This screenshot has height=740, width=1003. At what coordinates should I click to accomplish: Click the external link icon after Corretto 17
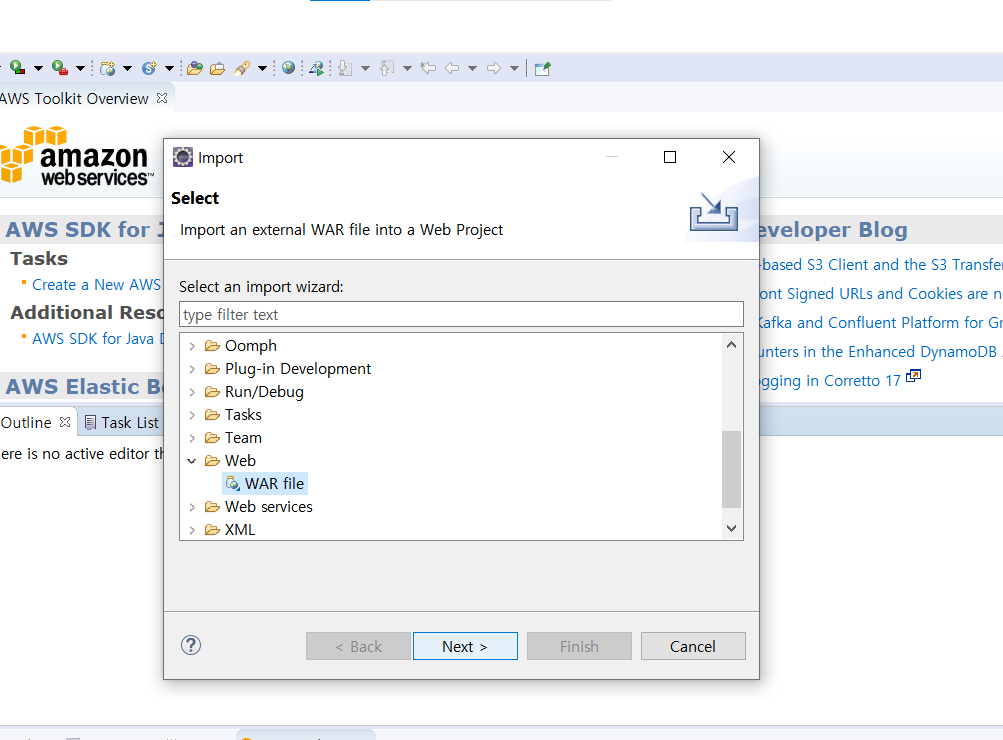point(913,376)
